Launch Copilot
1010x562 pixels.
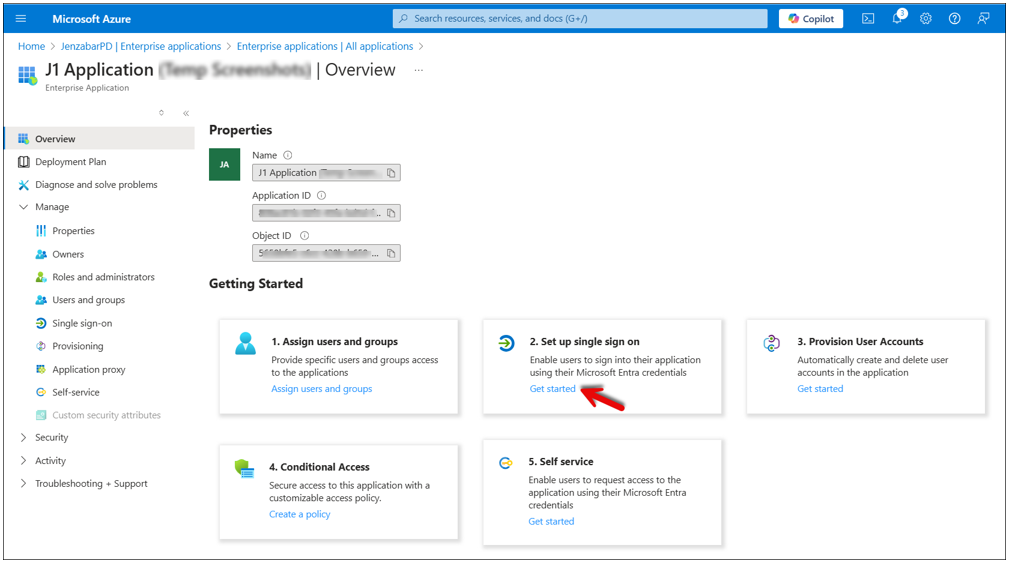811,19
